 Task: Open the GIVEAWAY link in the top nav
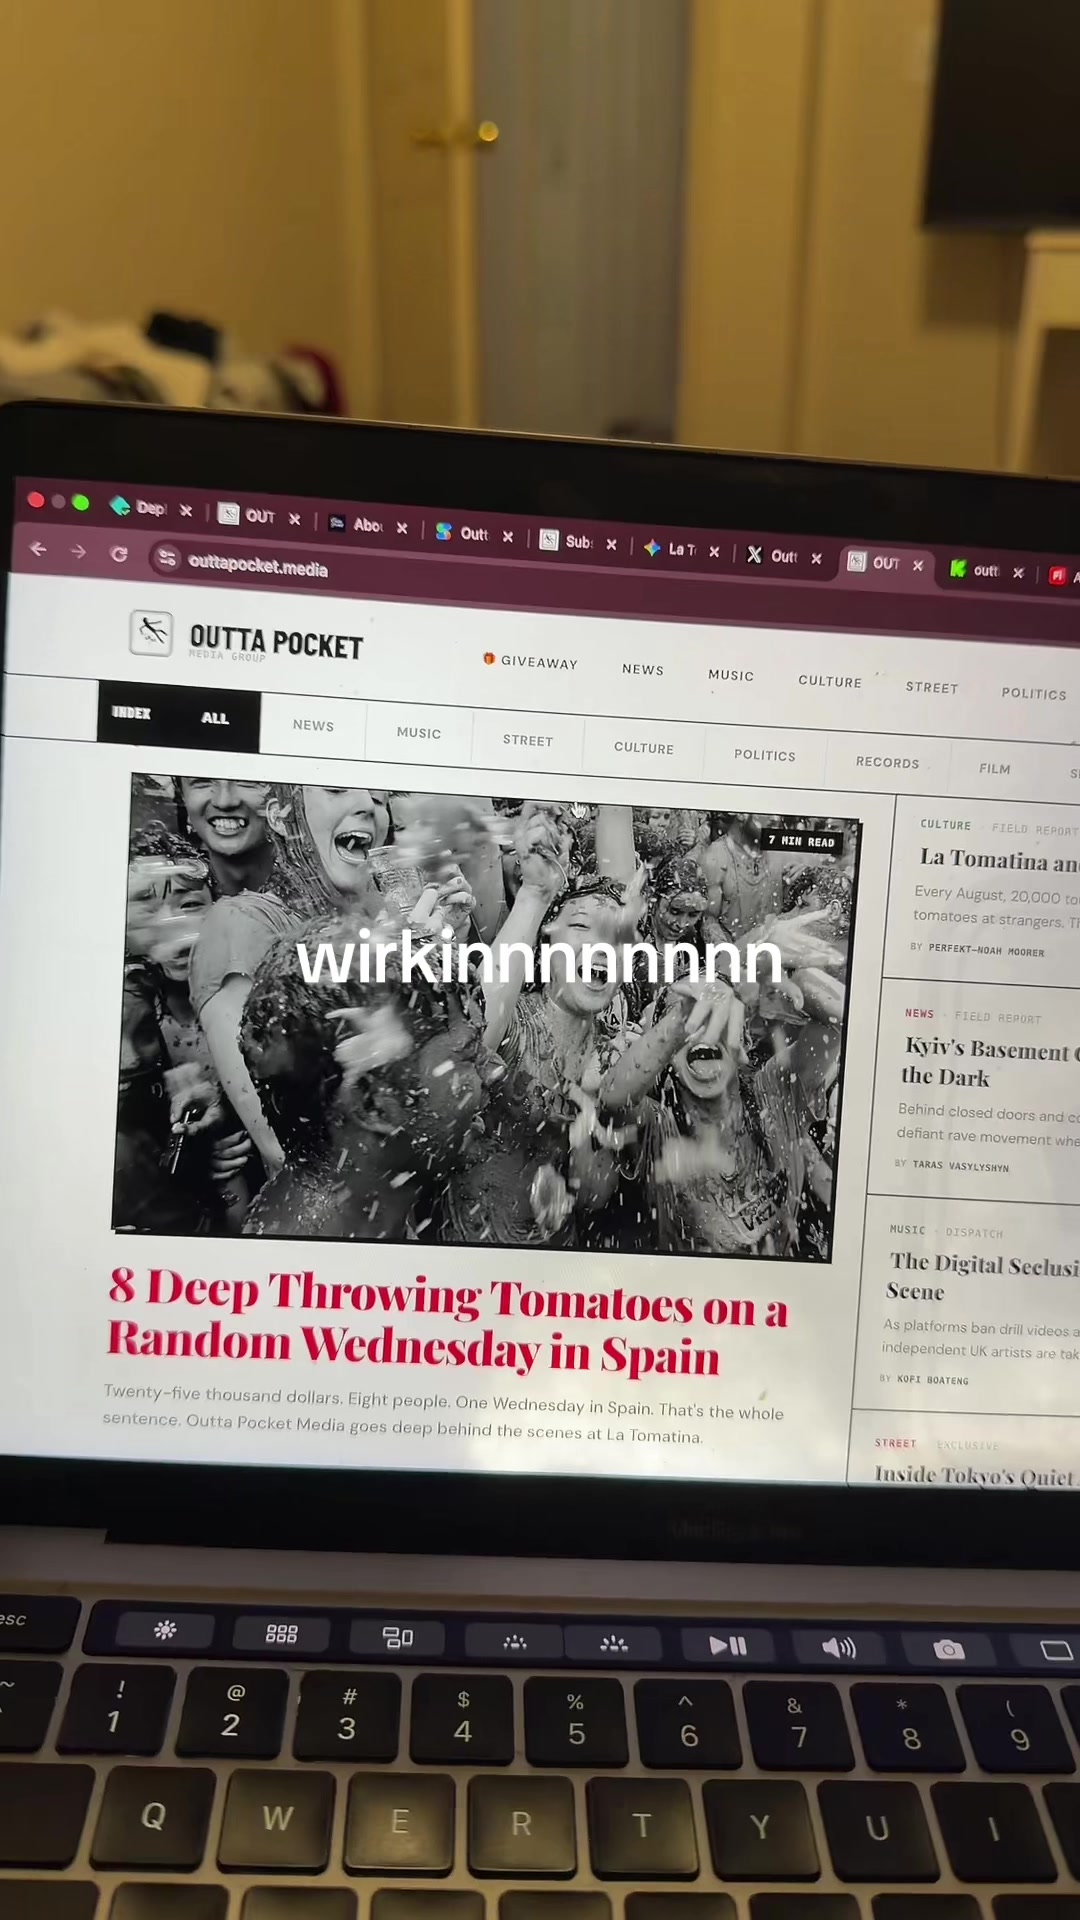(x=531, y=661)
